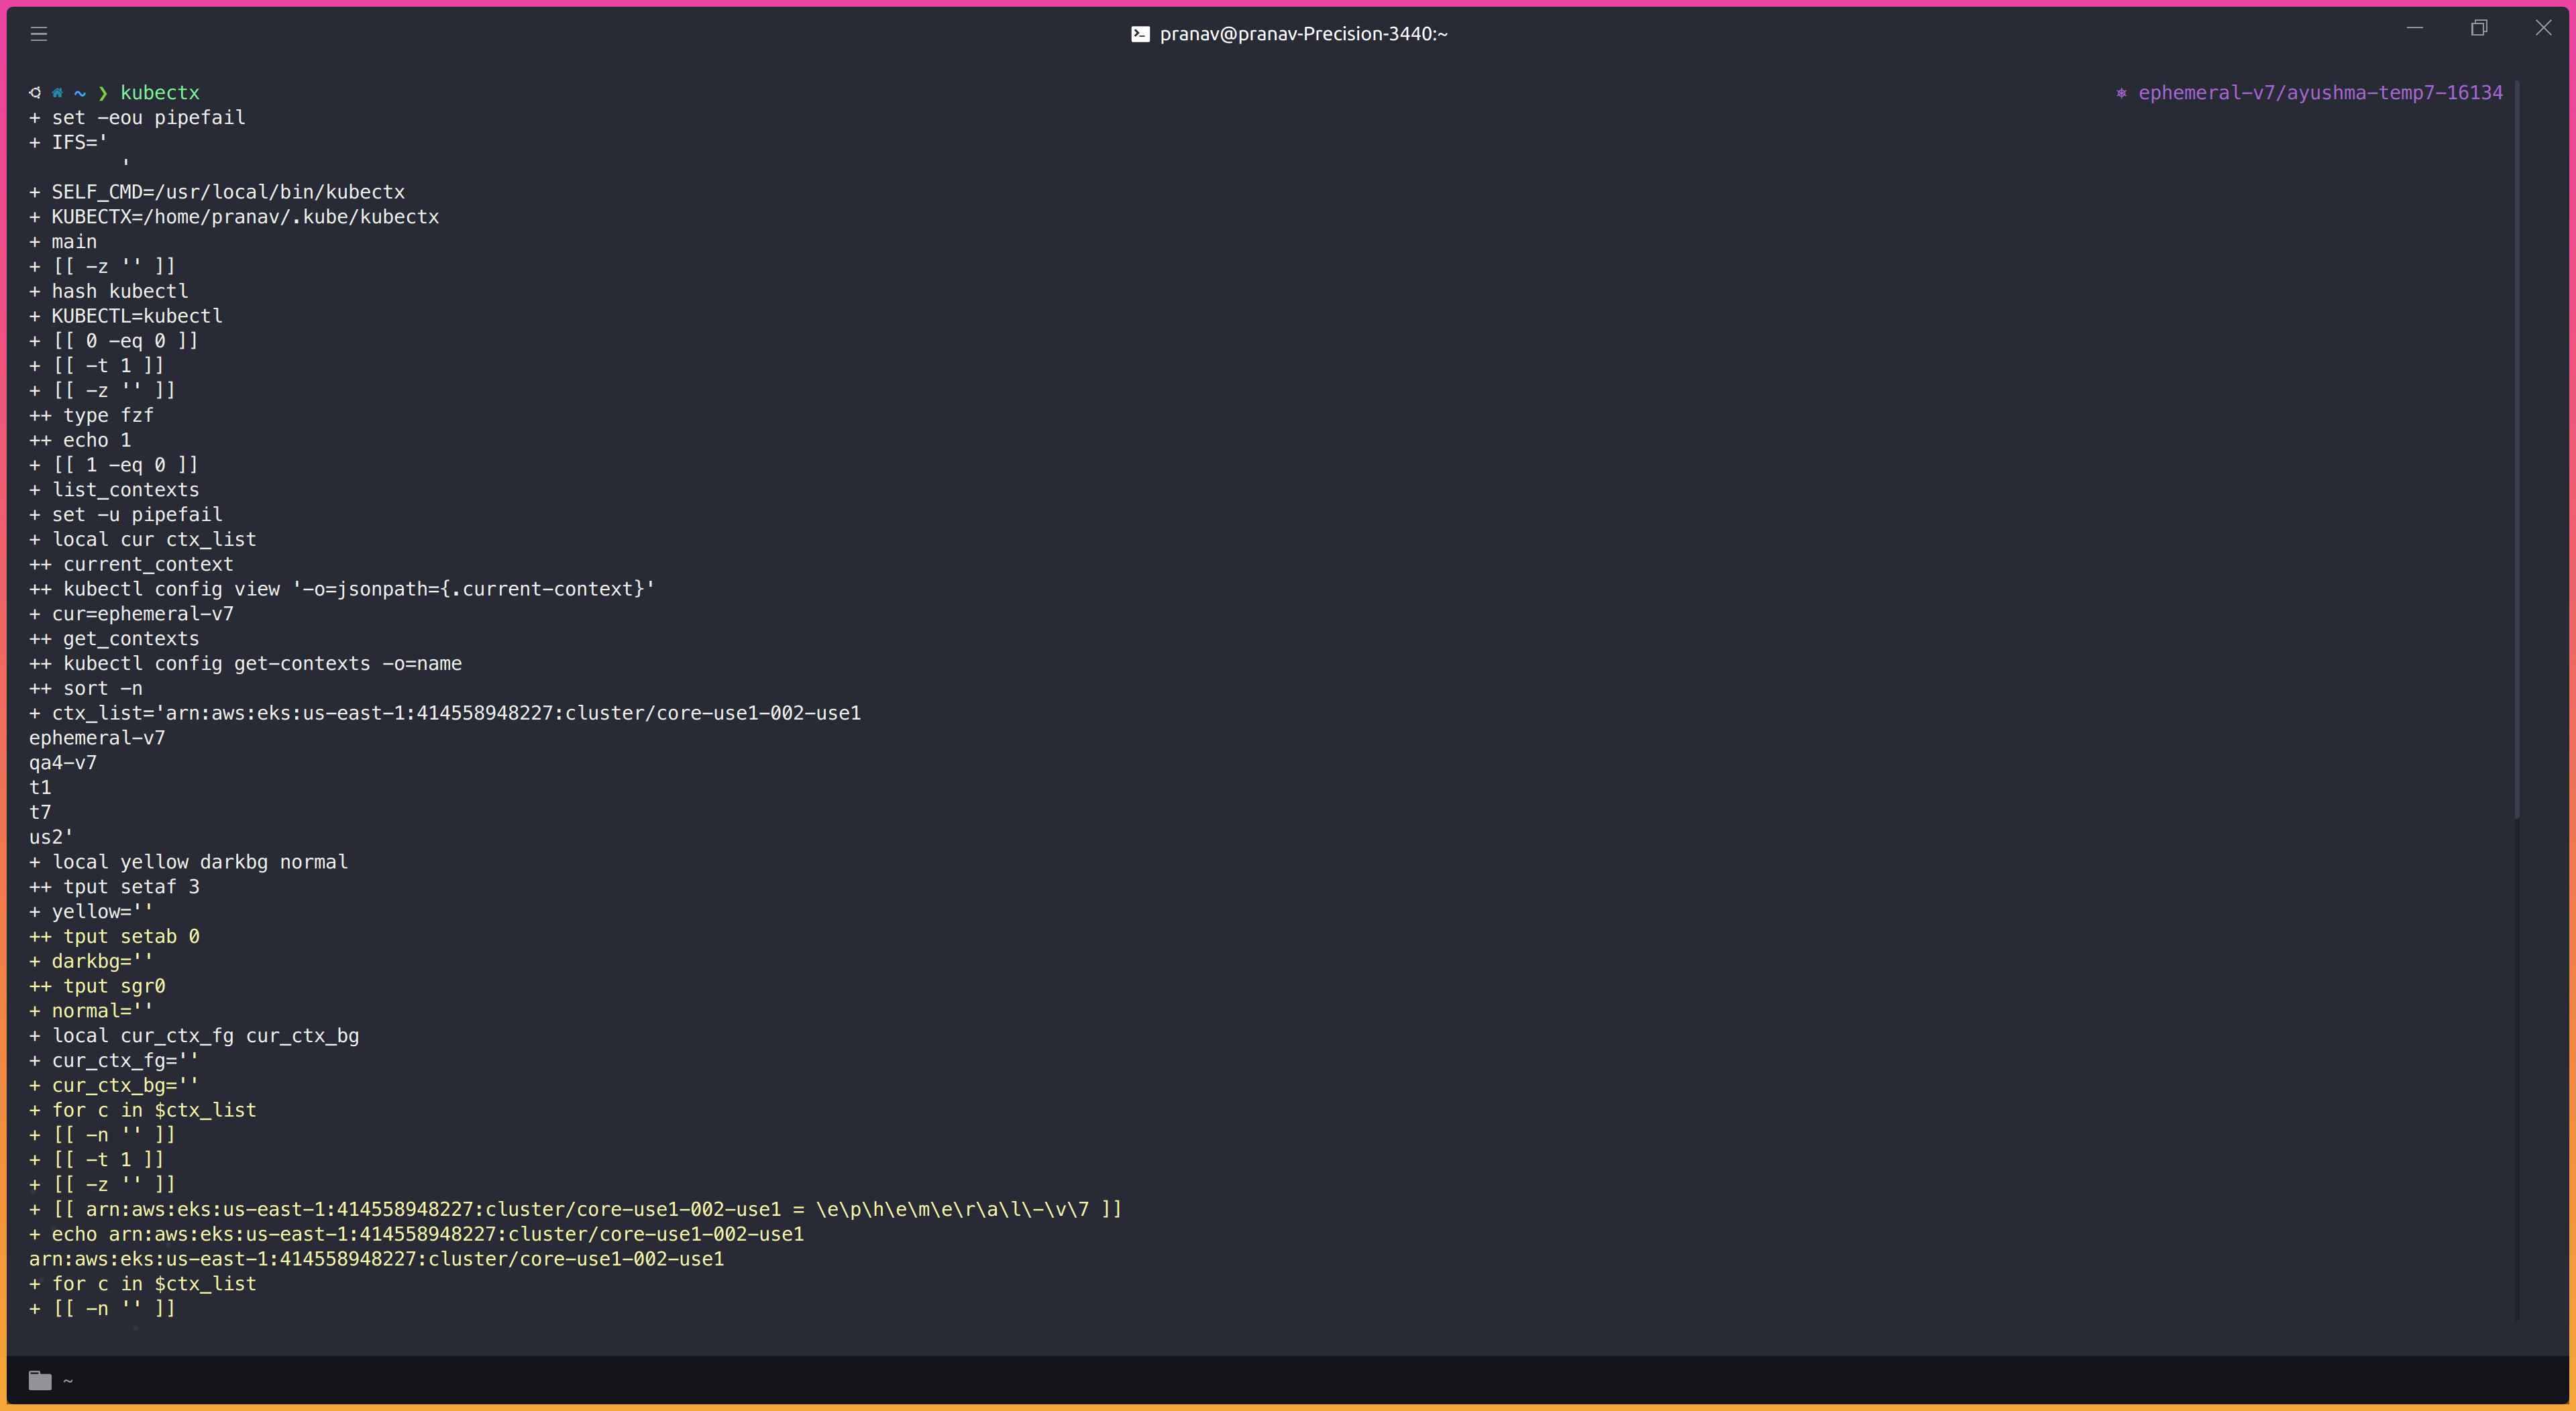2576x1411 pixels.
Task: Click the green prompt chevron arrow
Action: pyautogui.click(x=102, y=93)
